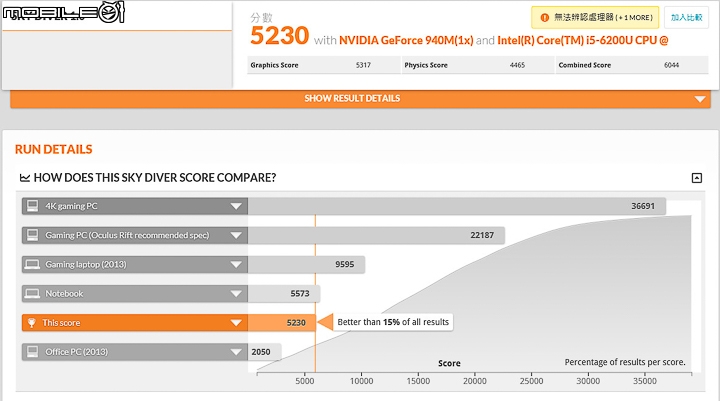Viewport: 720px width, 401px height.
Task: Click the Gaming PC Oculus Rift monitor icon
Action: pyautogui.click(x=32, y=235)
